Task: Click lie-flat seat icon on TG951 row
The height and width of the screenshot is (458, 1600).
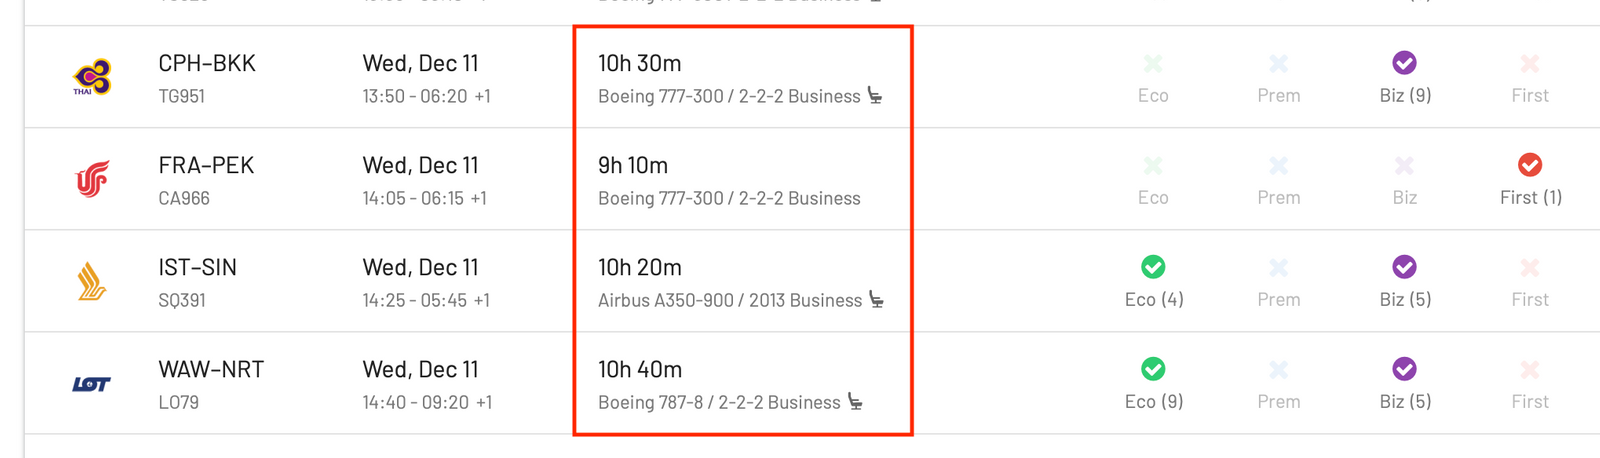Action: click(x=875, y=96)
